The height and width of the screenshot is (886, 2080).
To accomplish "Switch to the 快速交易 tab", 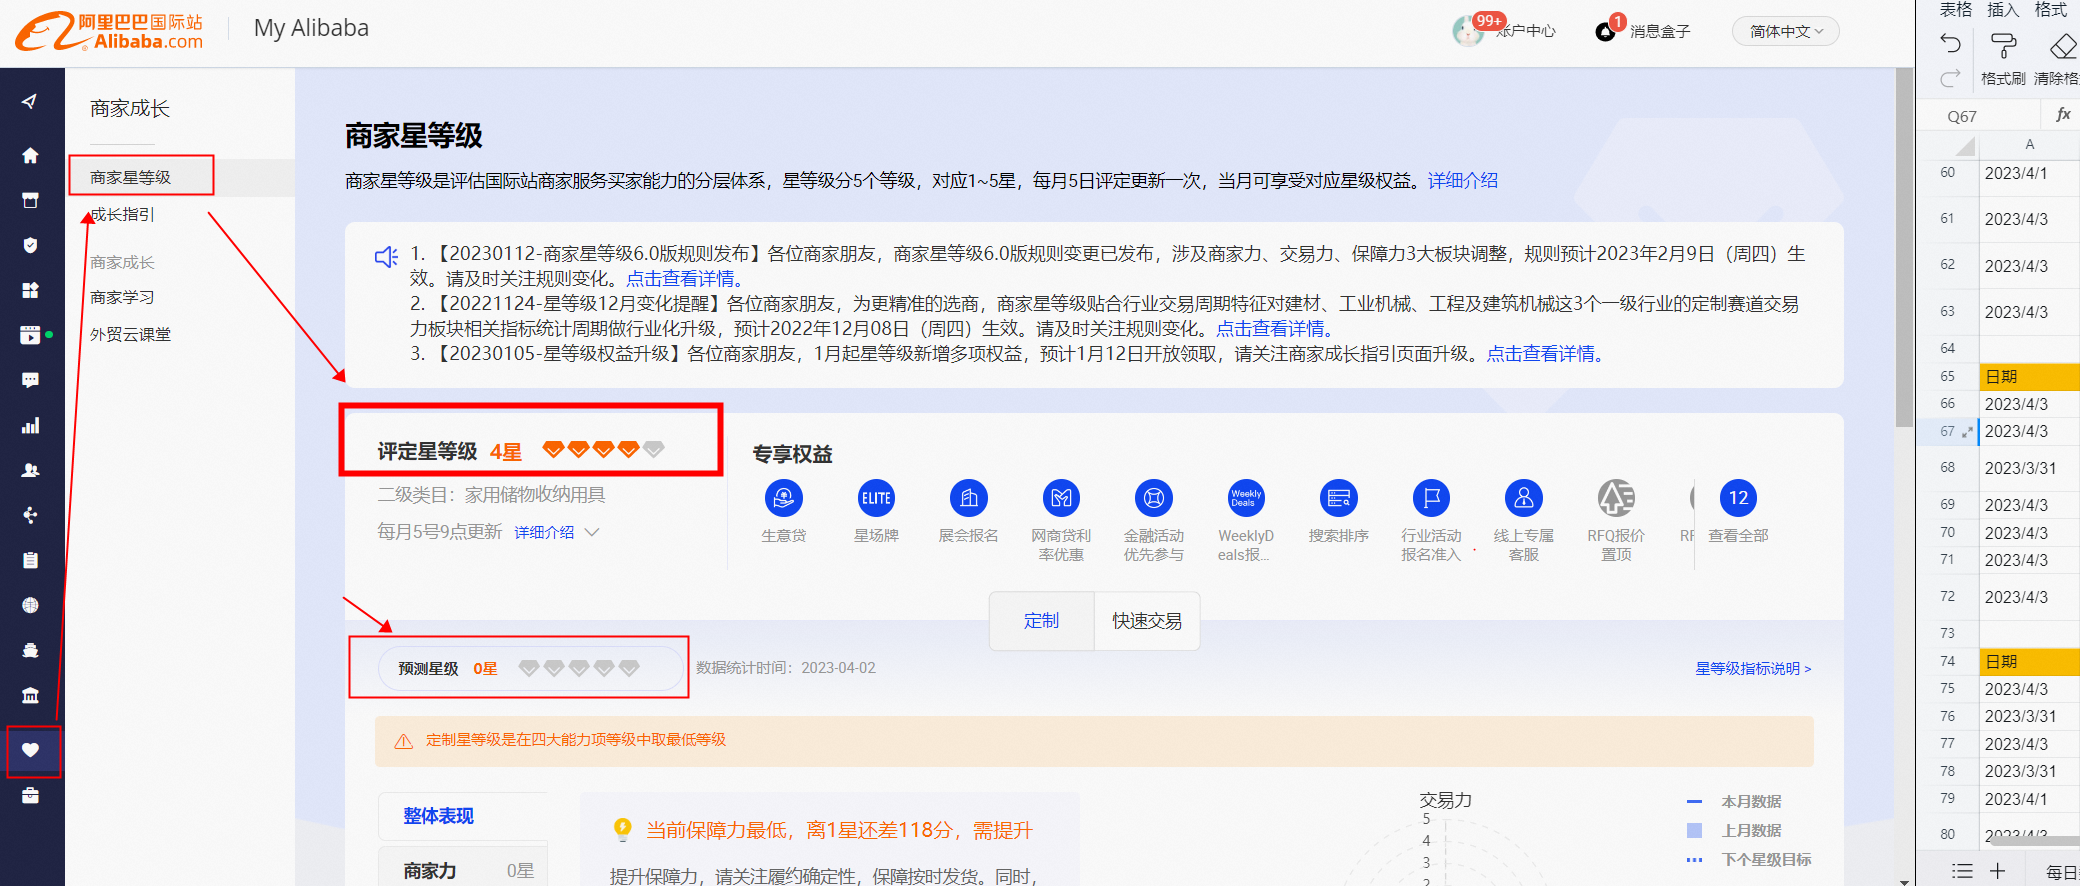I will (x=1147, y=621).
